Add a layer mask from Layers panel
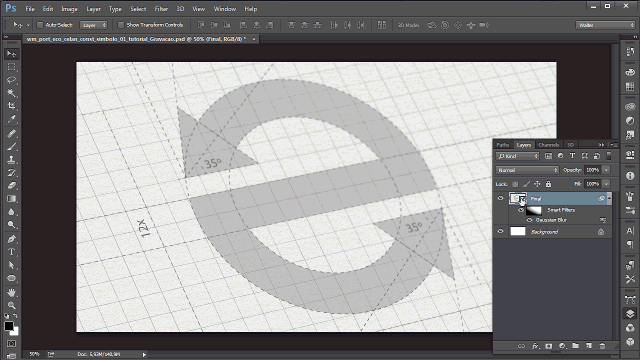The height and width of the screenshot is (360, 640). pos(549,346)
